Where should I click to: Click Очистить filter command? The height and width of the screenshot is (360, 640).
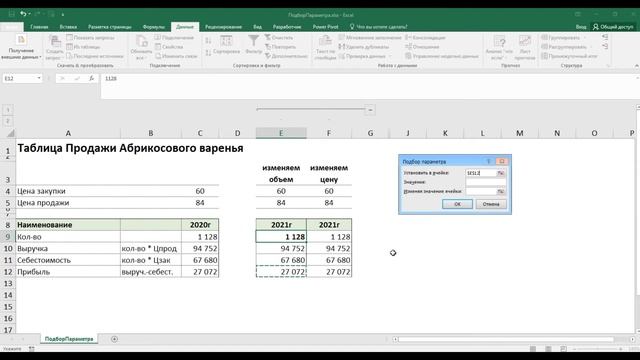point(279,38)
